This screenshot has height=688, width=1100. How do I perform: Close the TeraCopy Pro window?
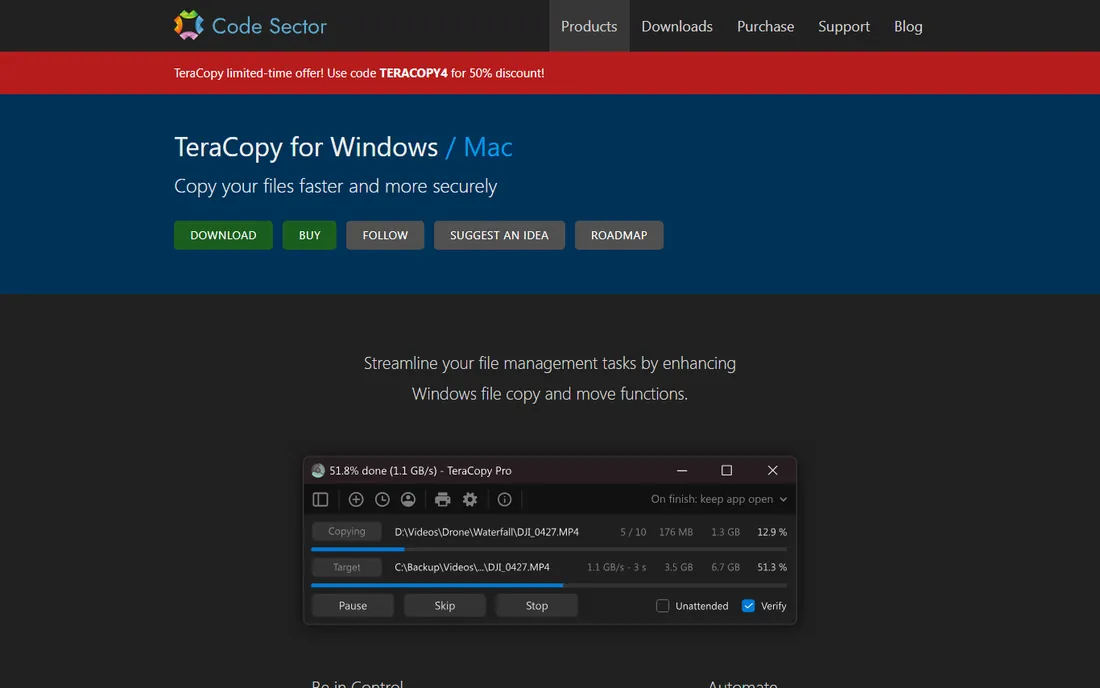772,471
